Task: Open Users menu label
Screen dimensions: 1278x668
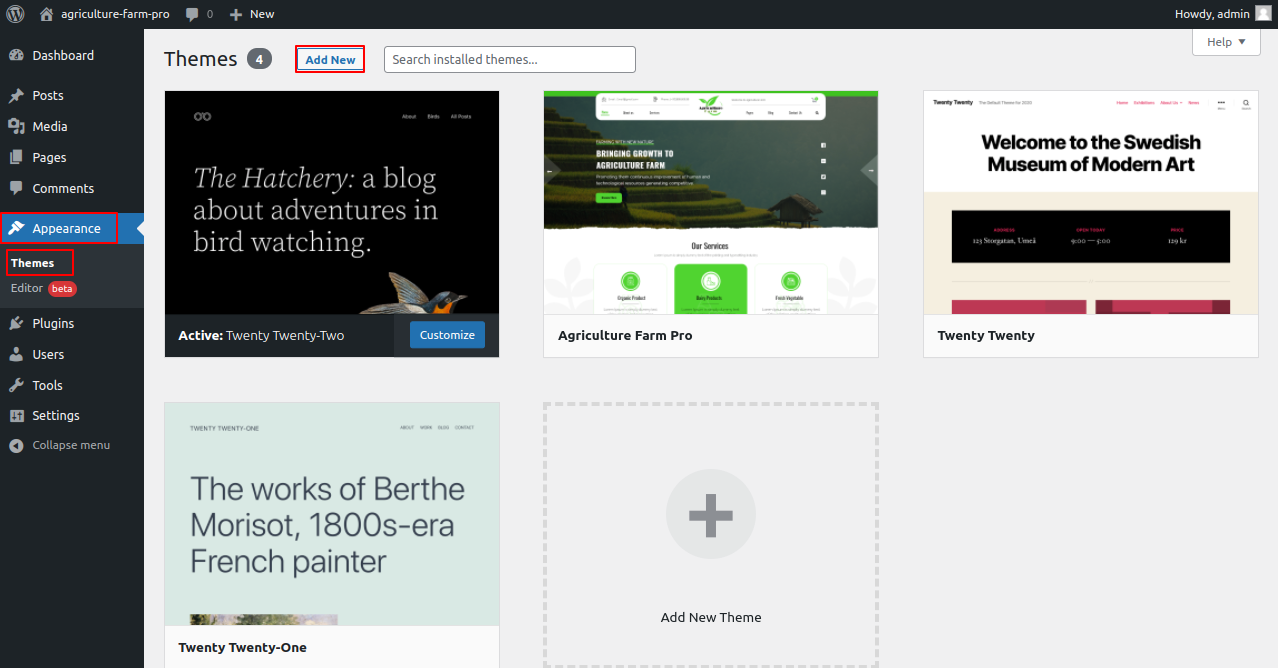Action: tap(48, 354)
